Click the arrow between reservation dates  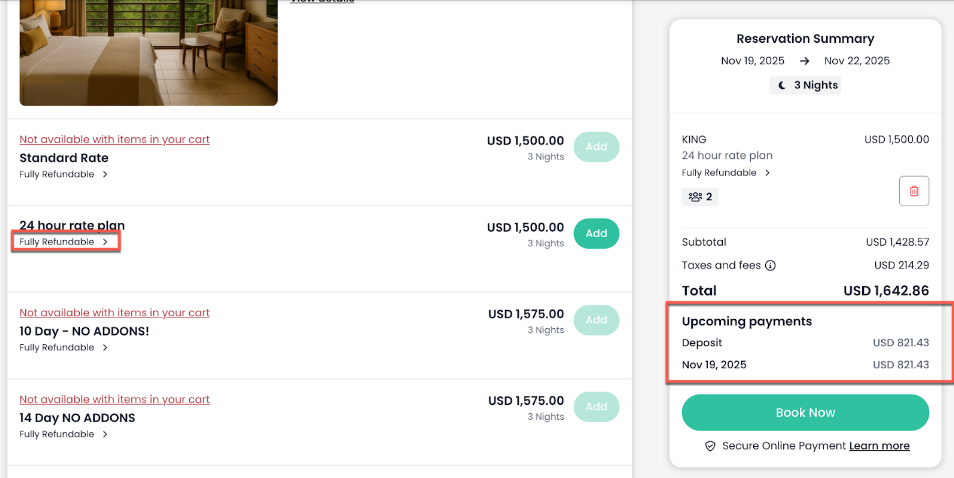804,61
